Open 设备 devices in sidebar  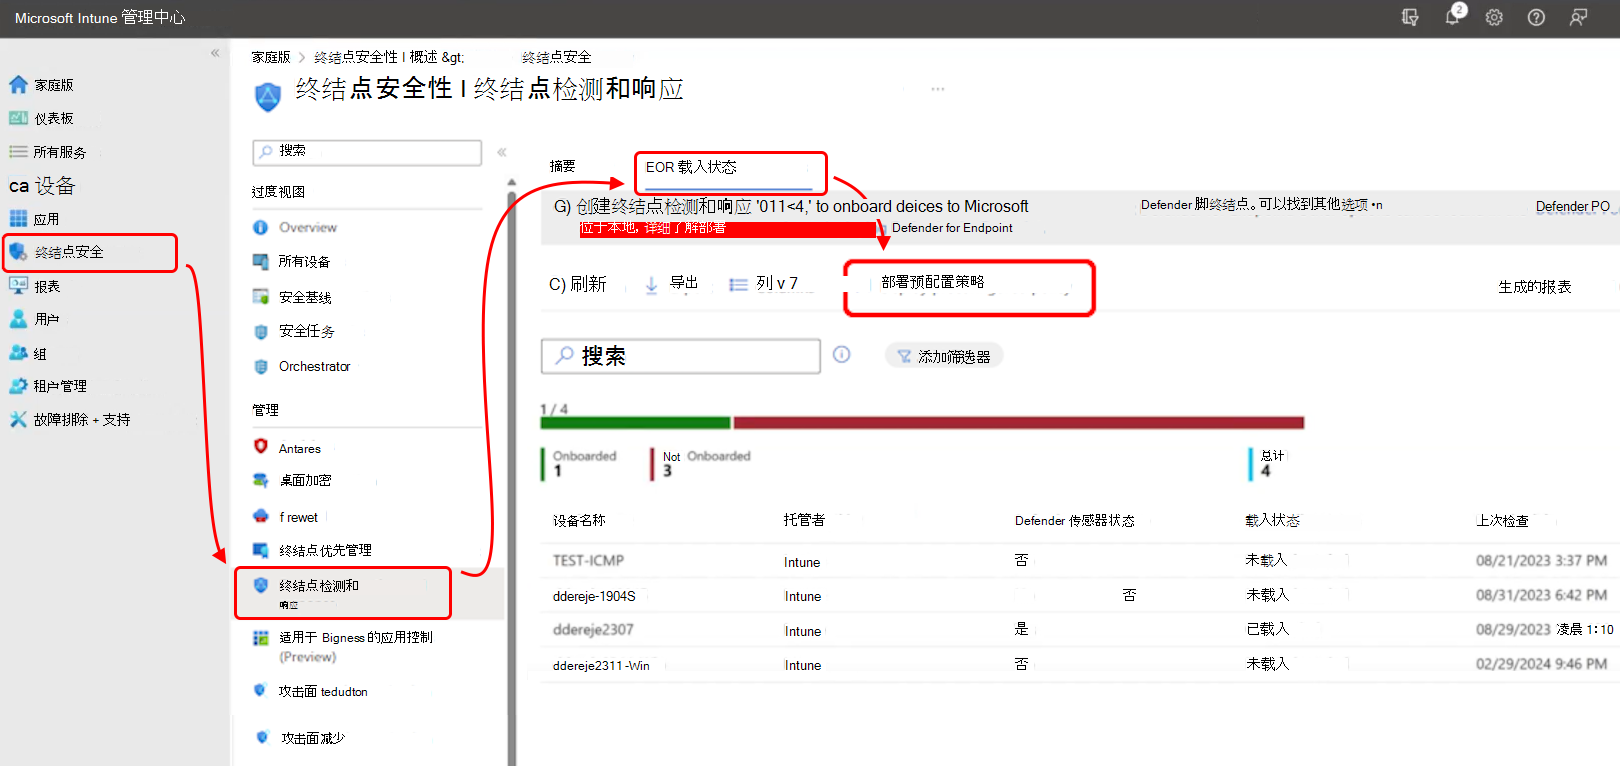[x=42, y=185]
